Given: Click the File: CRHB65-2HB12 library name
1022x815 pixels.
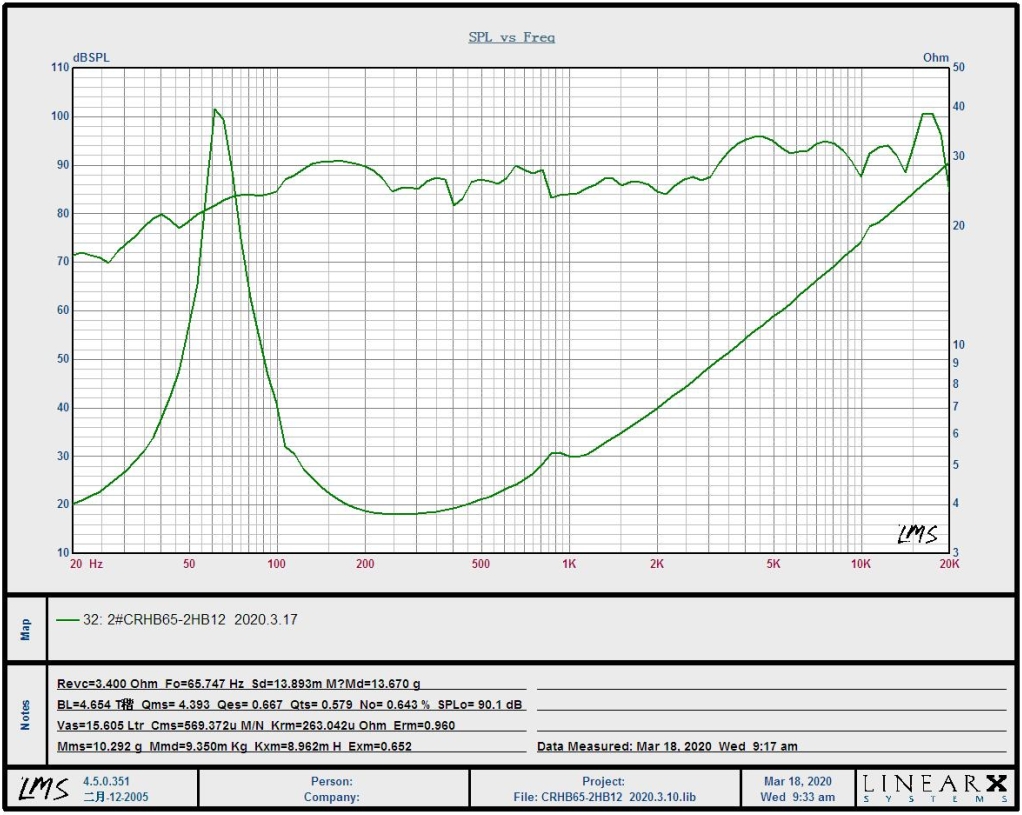Looking at the screenshot, I should click(x=603, y=797).
